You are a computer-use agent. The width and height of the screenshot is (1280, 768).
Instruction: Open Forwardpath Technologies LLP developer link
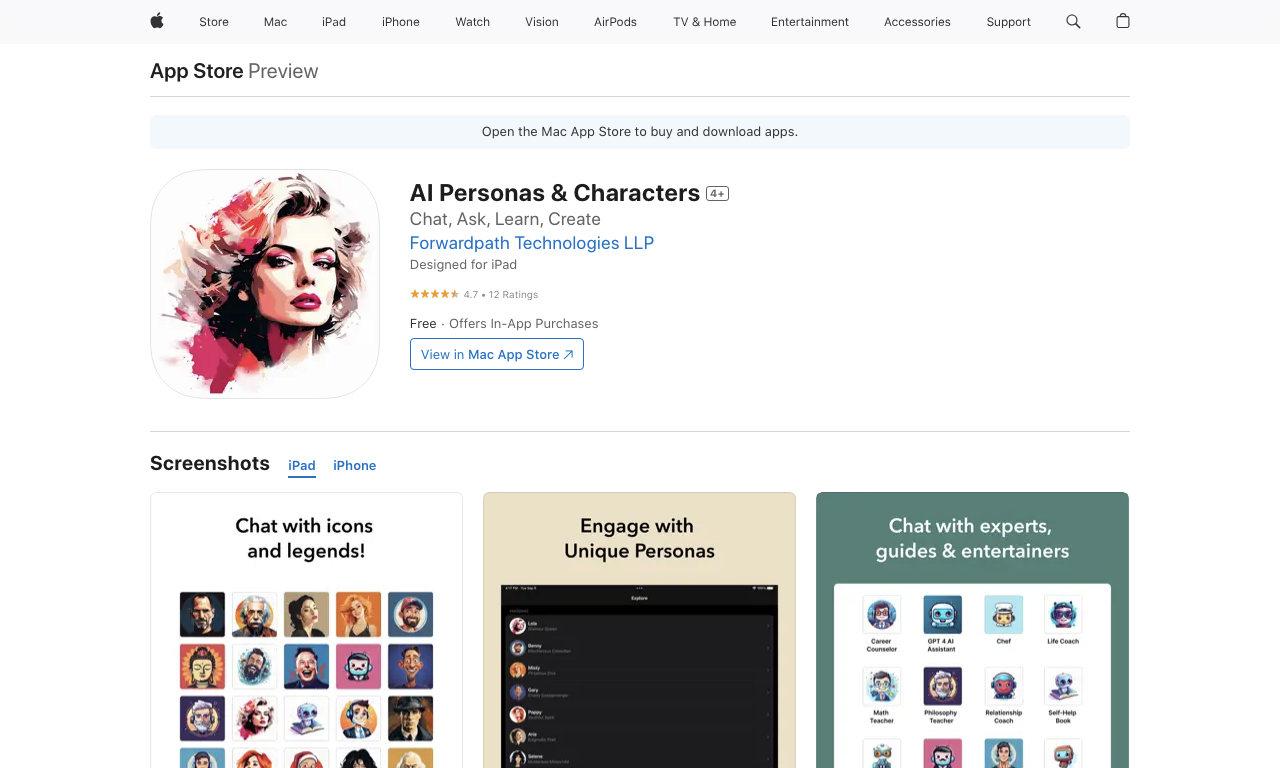click(532, 243)
